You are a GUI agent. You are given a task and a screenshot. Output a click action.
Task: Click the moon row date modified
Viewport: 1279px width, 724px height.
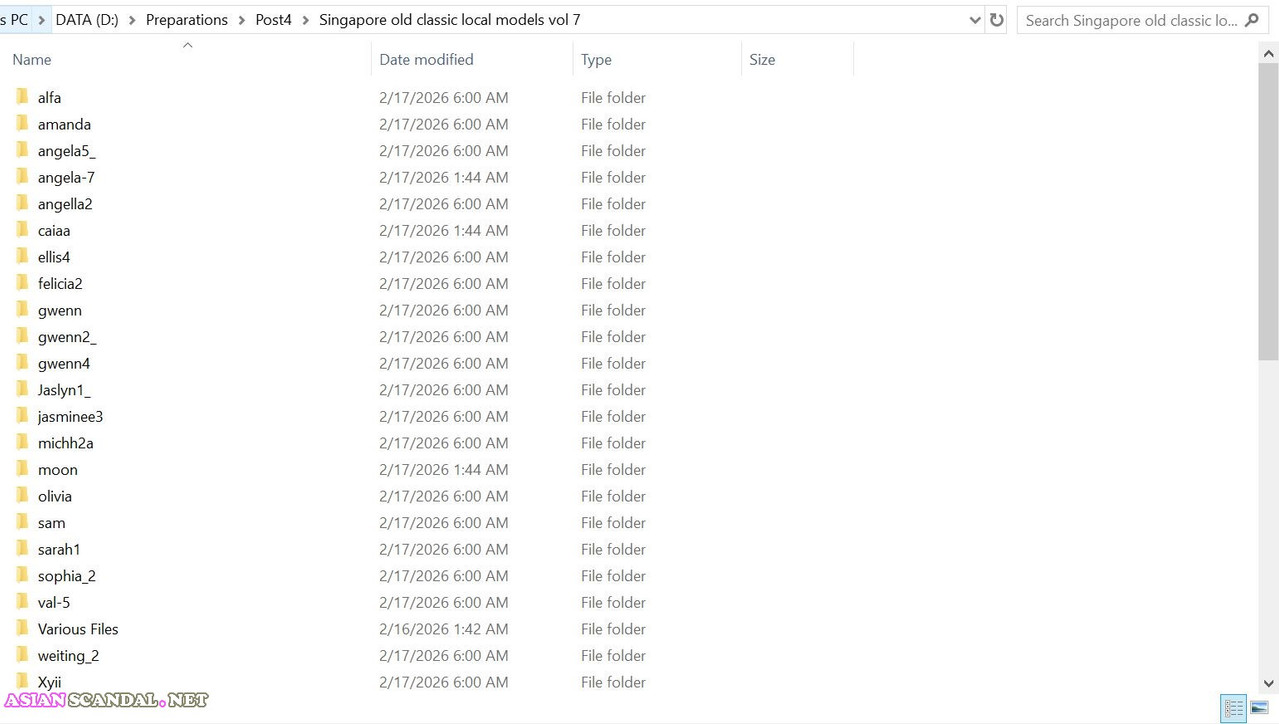[x=444, y=469]
